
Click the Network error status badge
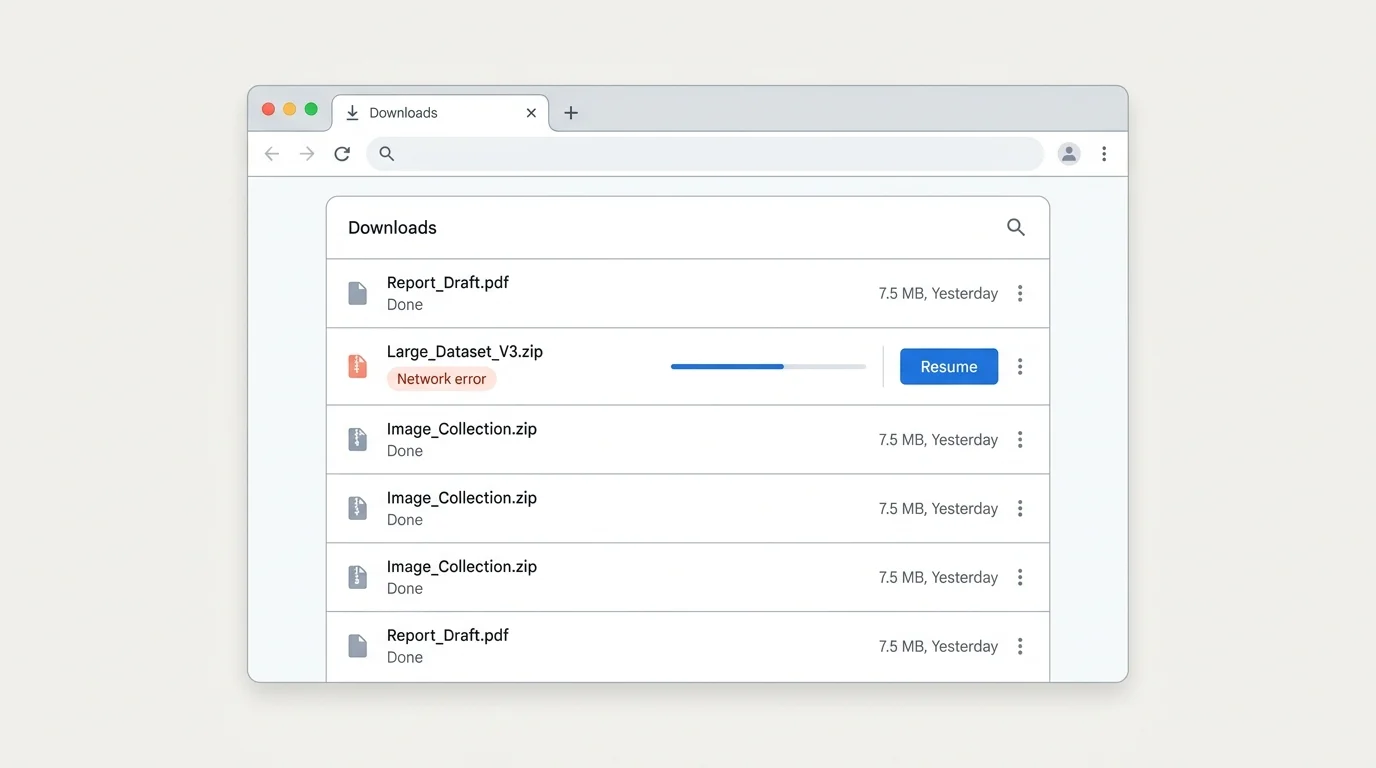[x=442, y=379]
